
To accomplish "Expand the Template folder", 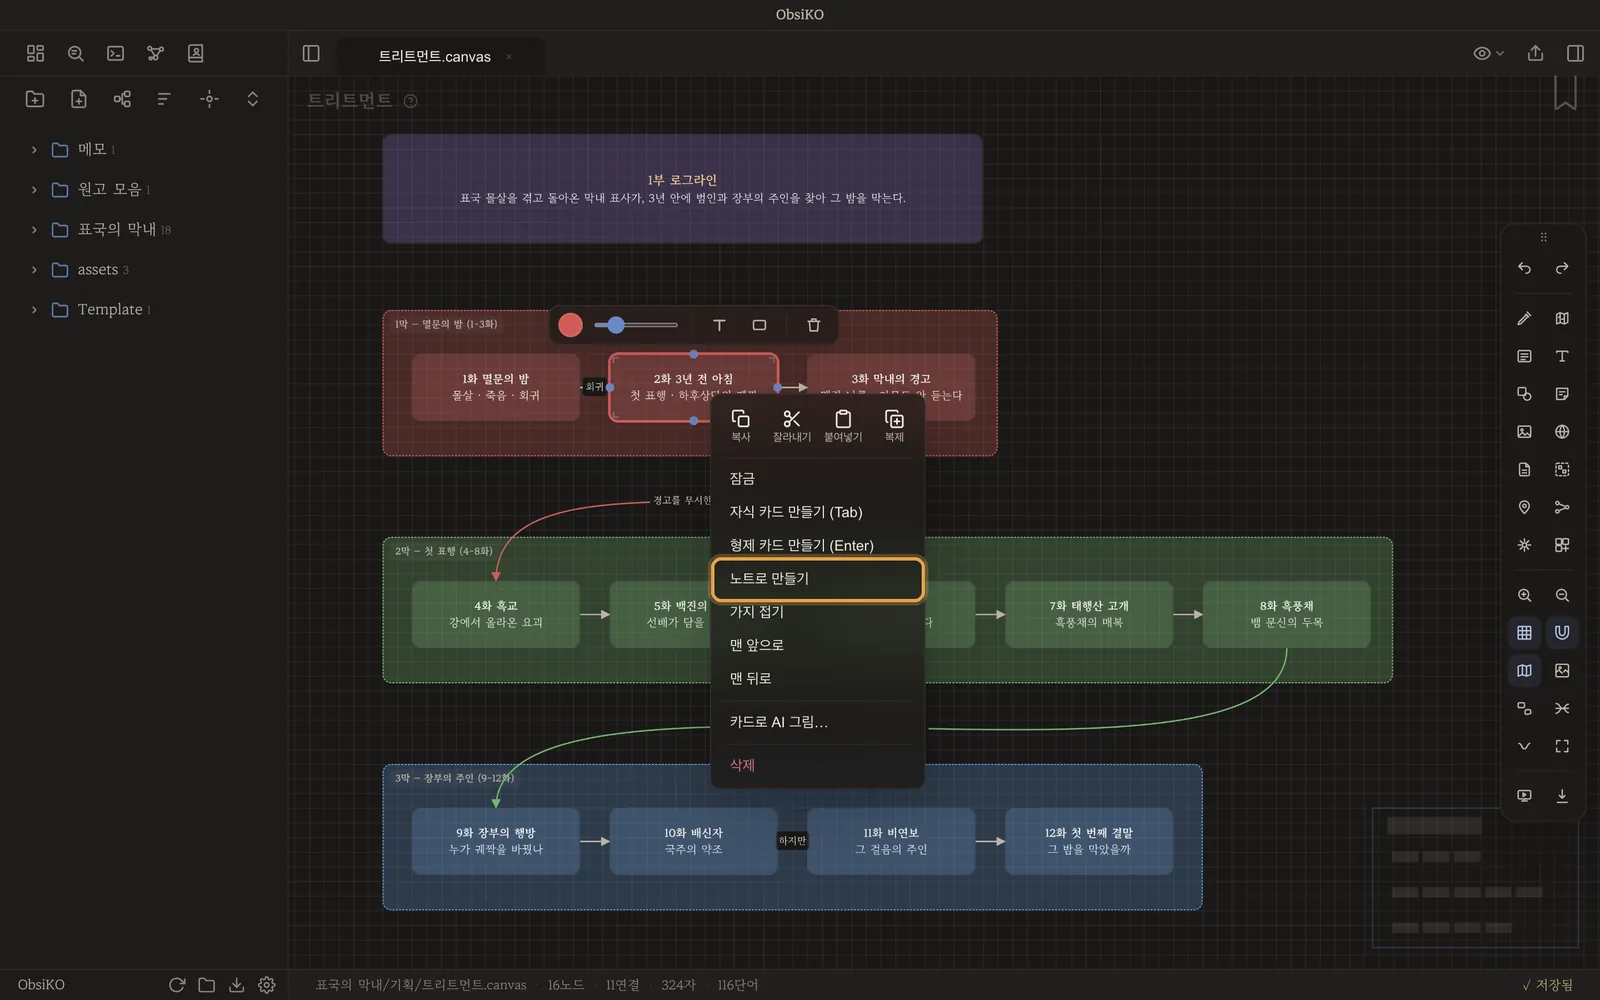I will pyautogui.click(x=34, y=310).
